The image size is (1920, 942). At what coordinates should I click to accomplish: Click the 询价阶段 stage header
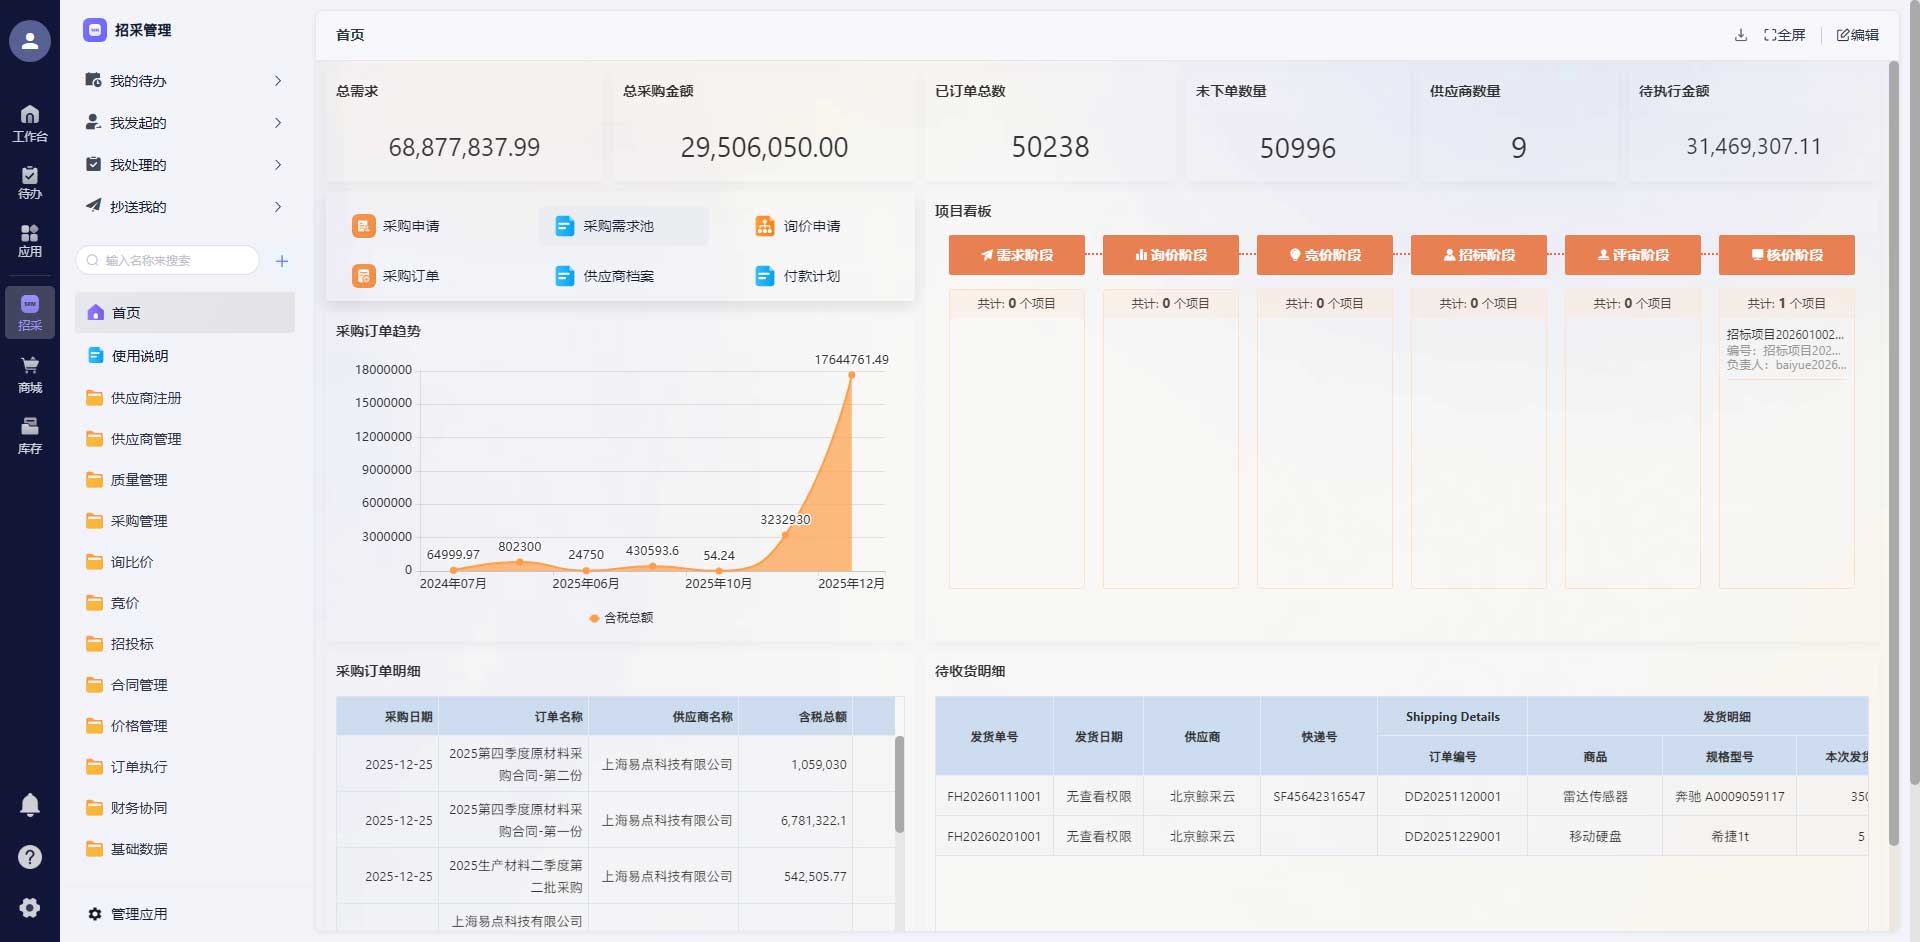(x=1170, y=255)
